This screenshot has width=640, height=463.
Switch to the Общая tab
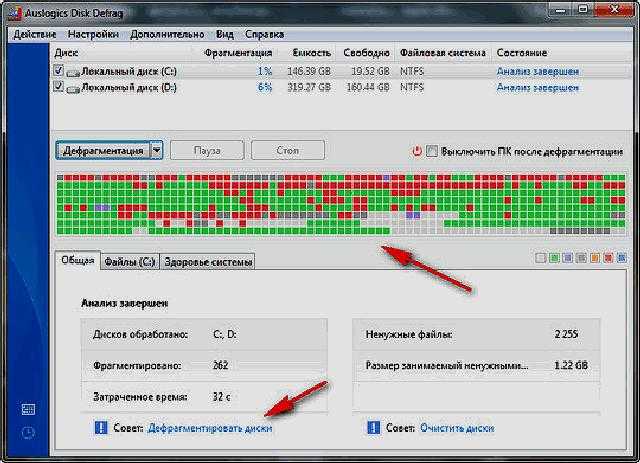78,260
